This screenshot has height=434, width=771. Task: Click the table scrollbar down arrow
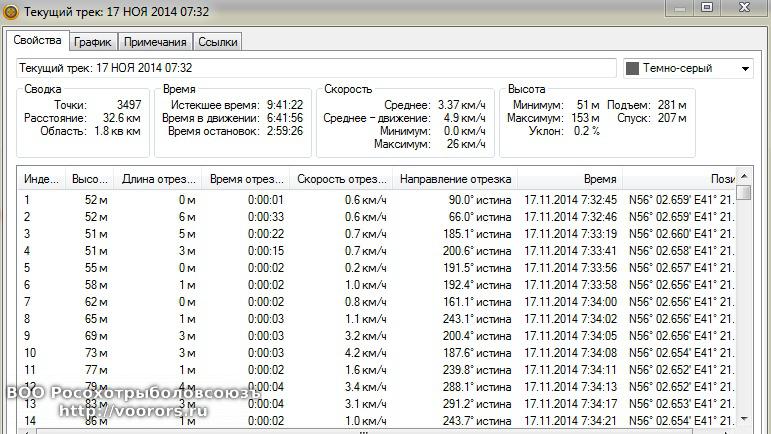click(x=743, y=419)
